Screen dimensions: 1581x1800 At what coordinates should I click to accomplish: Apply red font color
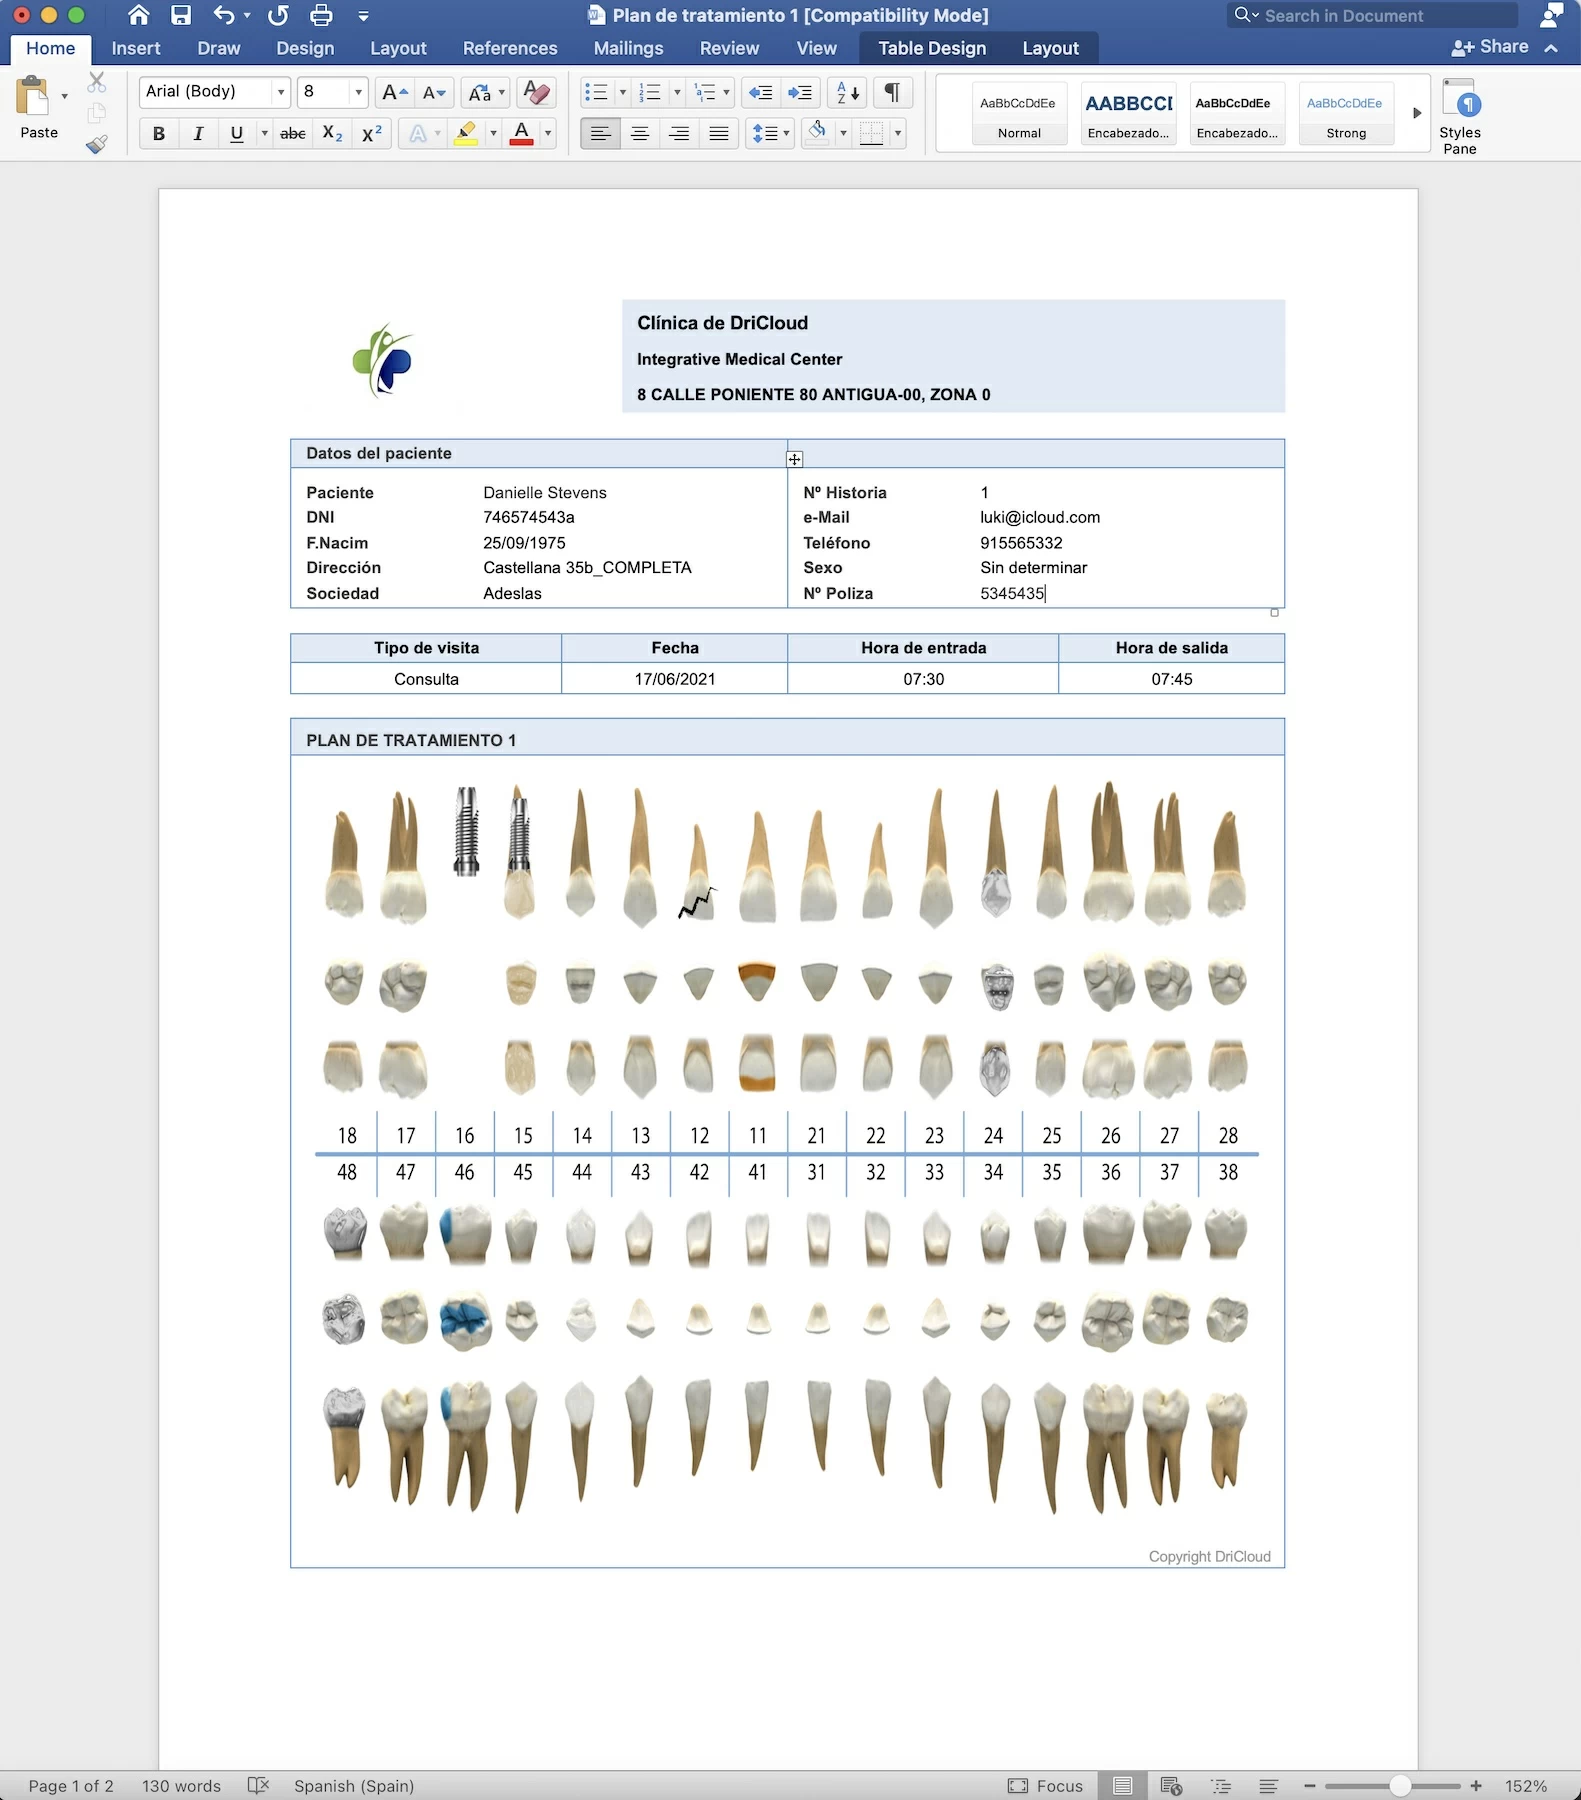(521, 133)
